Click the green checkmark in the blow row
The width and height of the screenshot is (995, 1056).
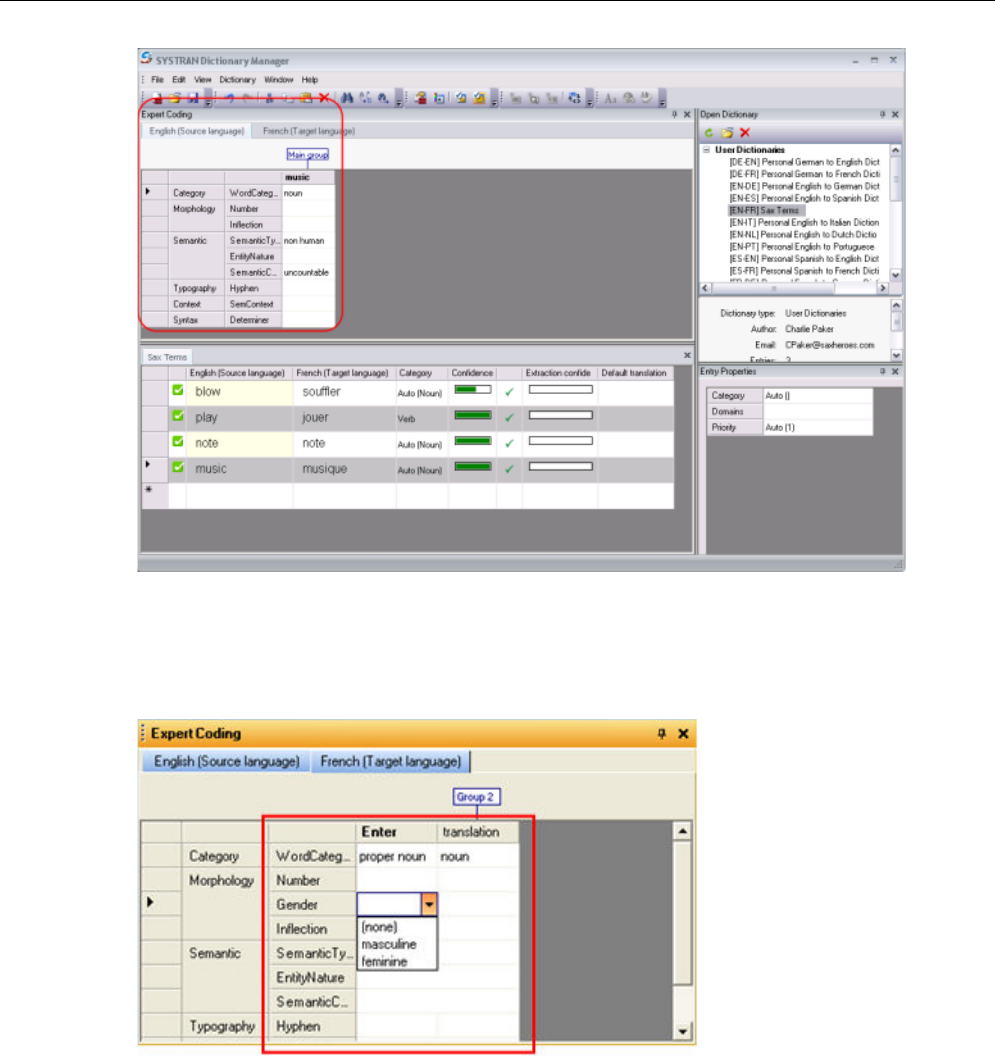[509, 391]
